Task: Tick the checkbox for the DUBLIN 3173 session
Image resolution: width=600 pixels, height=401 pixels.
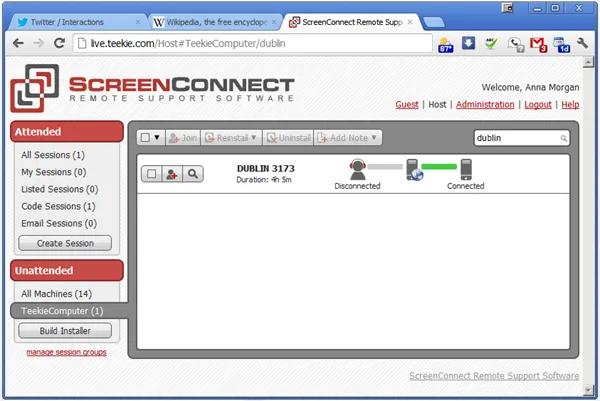Action: pos(152,174)
